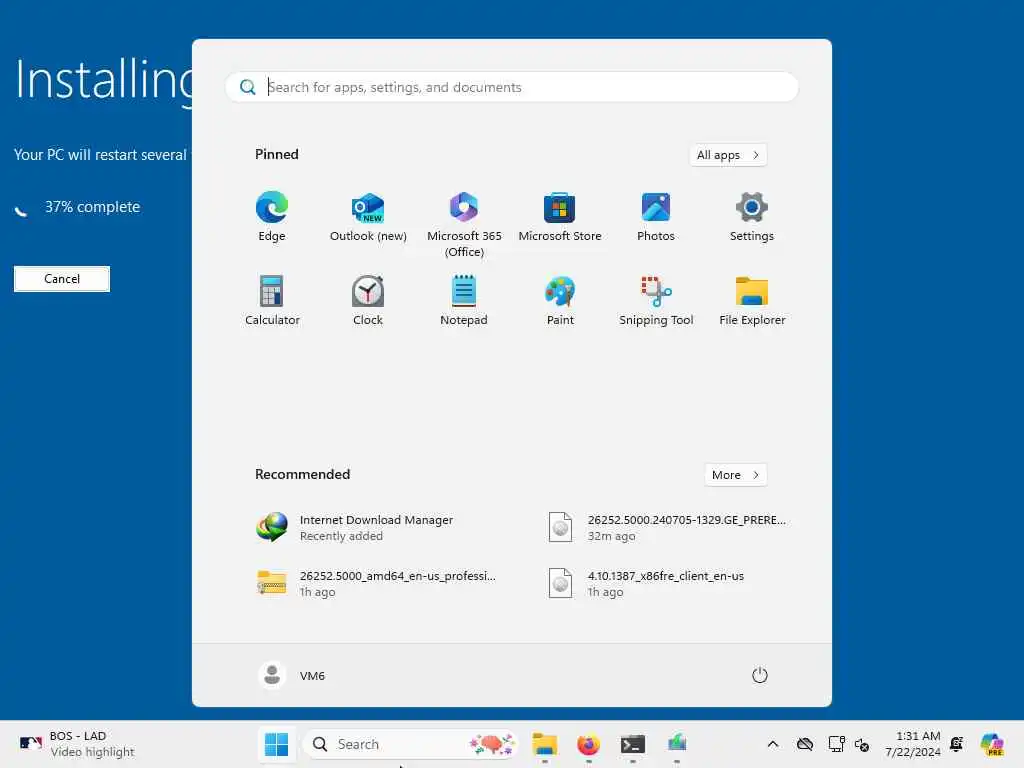Viewport: 1024px width, 768px height.
Task: Click the search highlight graphic in taskbar
Action: [492, 744]
